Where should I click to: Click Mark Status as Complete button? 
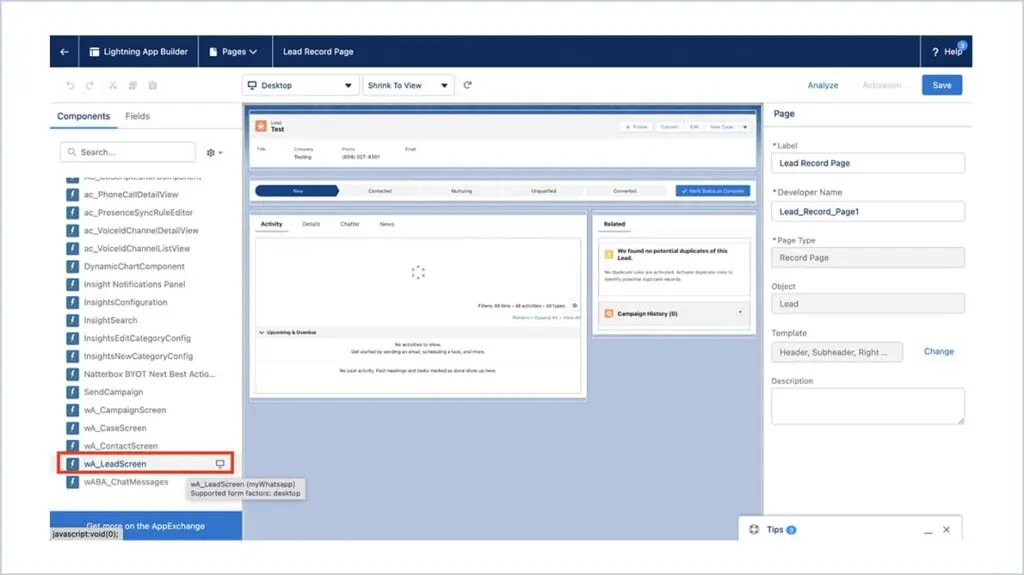tap(712, 191)
